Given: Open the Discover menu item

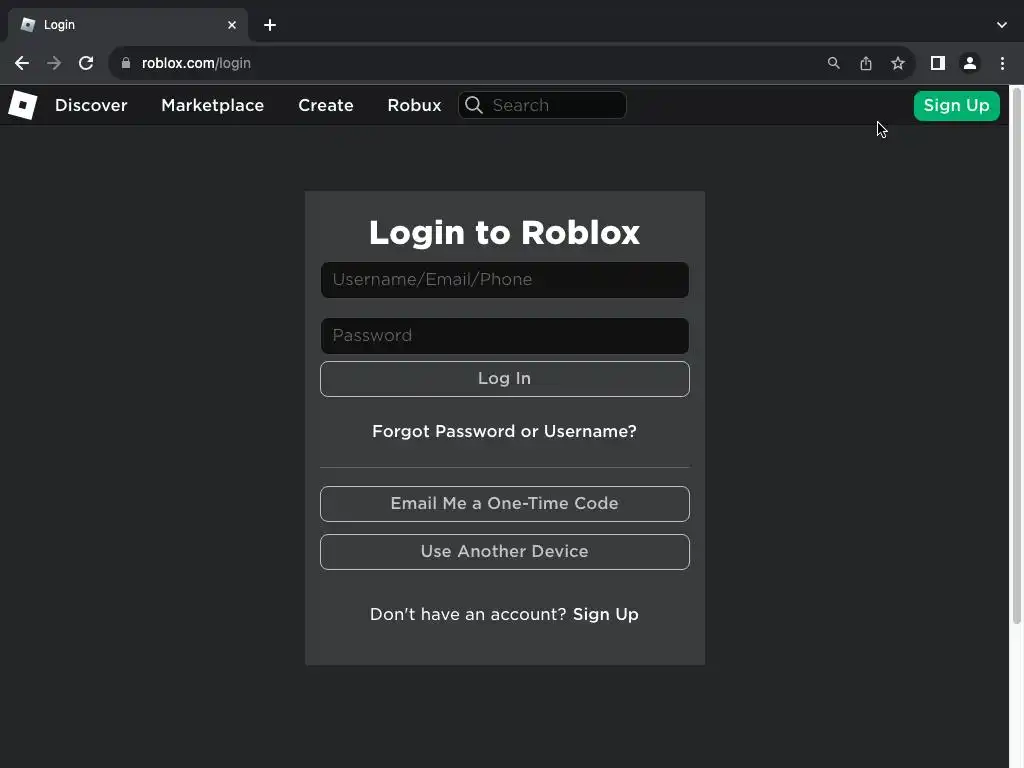Looking at the screenshot, I should pos(91,105).
